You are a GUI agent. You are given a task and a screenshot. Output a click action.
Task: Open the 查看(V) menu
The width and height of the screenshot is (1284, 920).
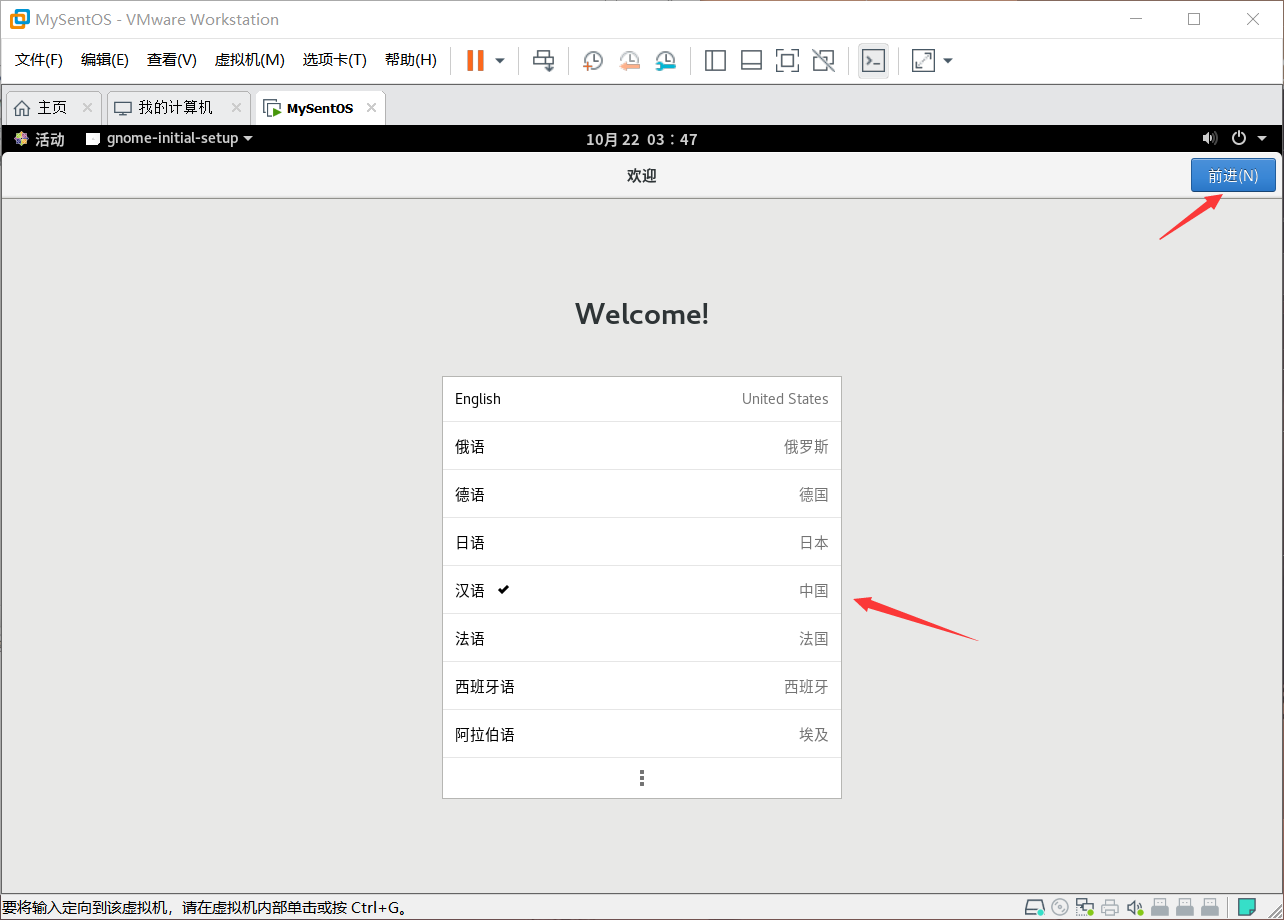coord(172,60)
